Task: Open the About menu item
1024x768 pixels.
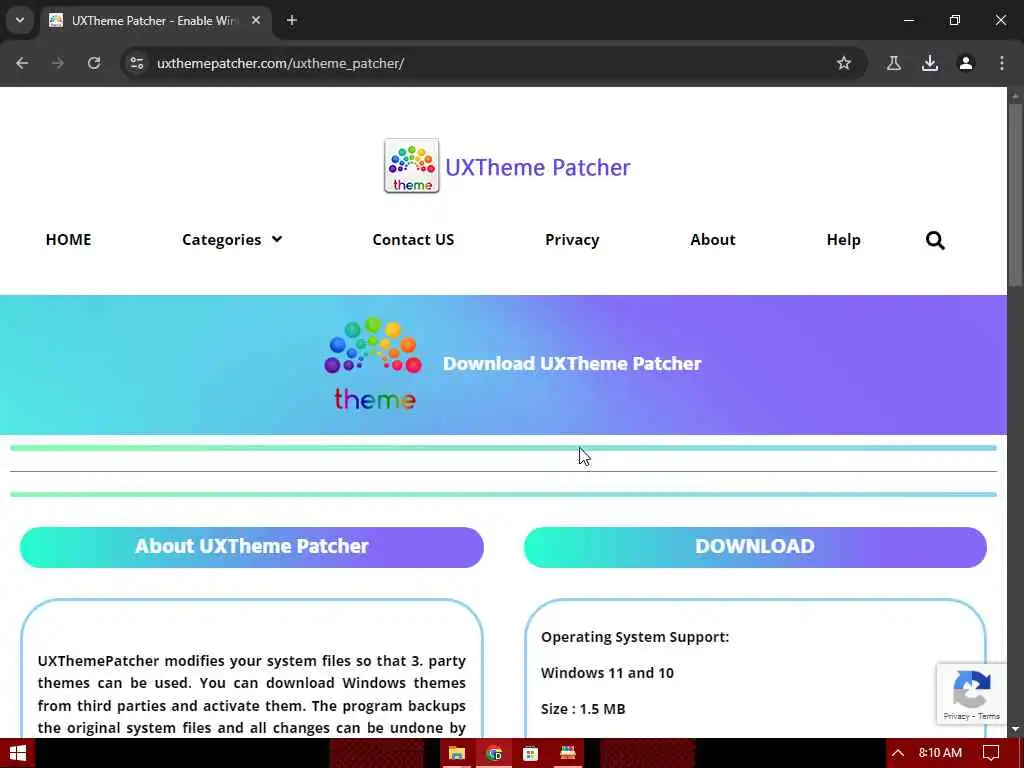Action: coord(713,240)
